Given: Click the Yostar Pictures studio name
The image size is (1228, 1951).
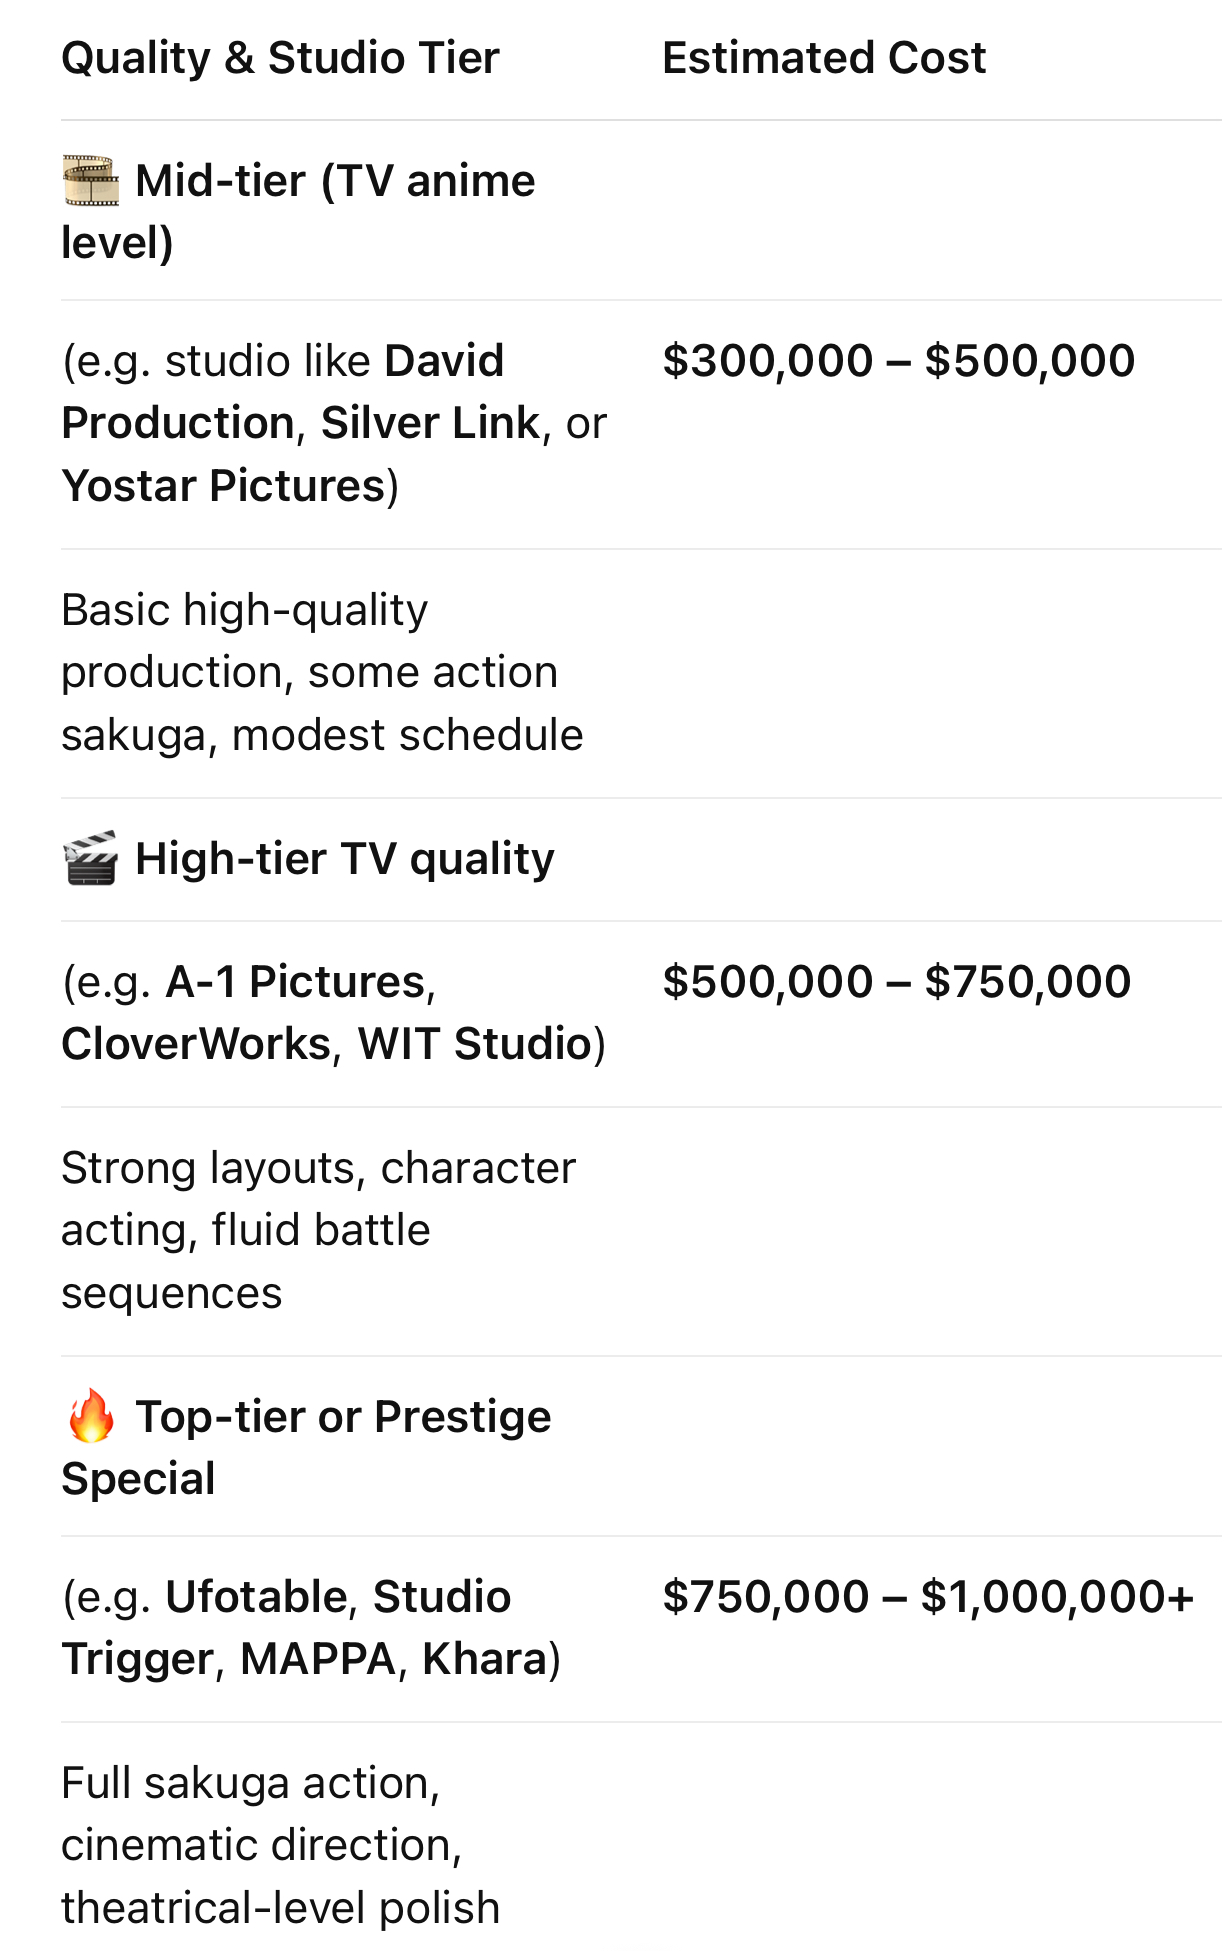Looking at the screenshot, I should click(x=224, y=486).
